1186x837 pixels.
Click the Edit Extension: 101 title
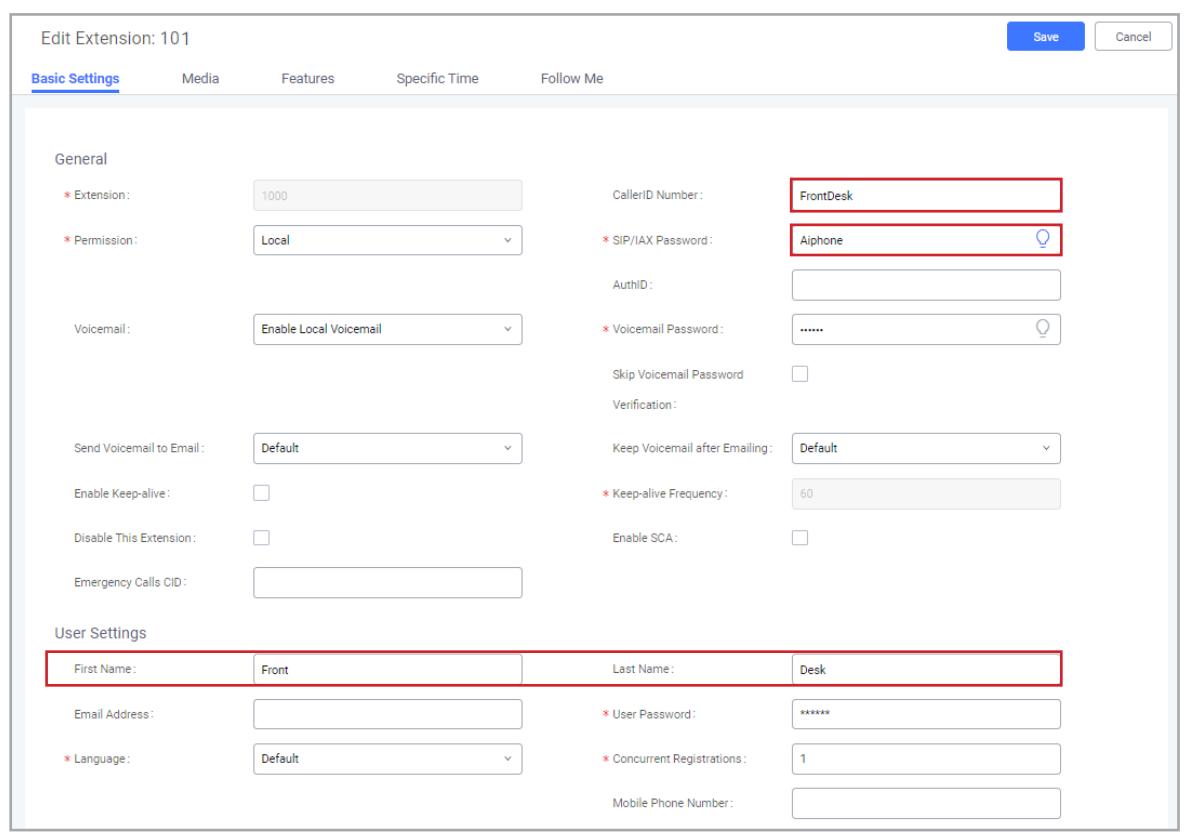click(x=115, y=38)
